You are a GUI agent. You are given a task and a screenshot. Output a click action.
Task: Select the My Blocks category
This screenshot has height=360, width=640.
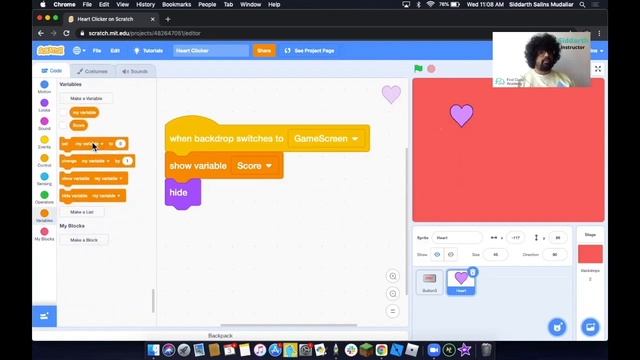pos(44,234)
